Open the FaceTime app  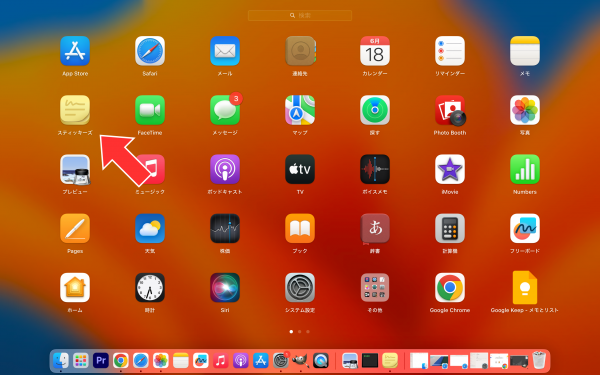(150, 110)
